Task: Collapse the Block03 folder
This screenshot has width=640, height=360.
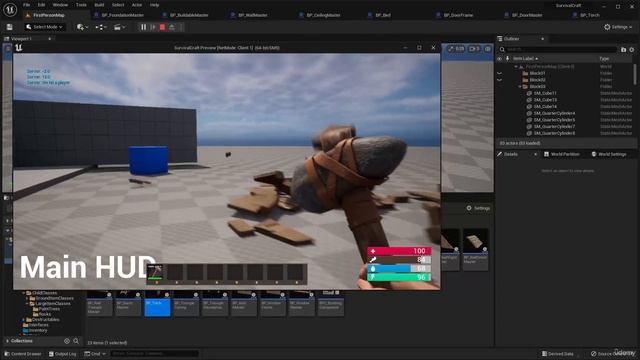Action: [520, 87]
